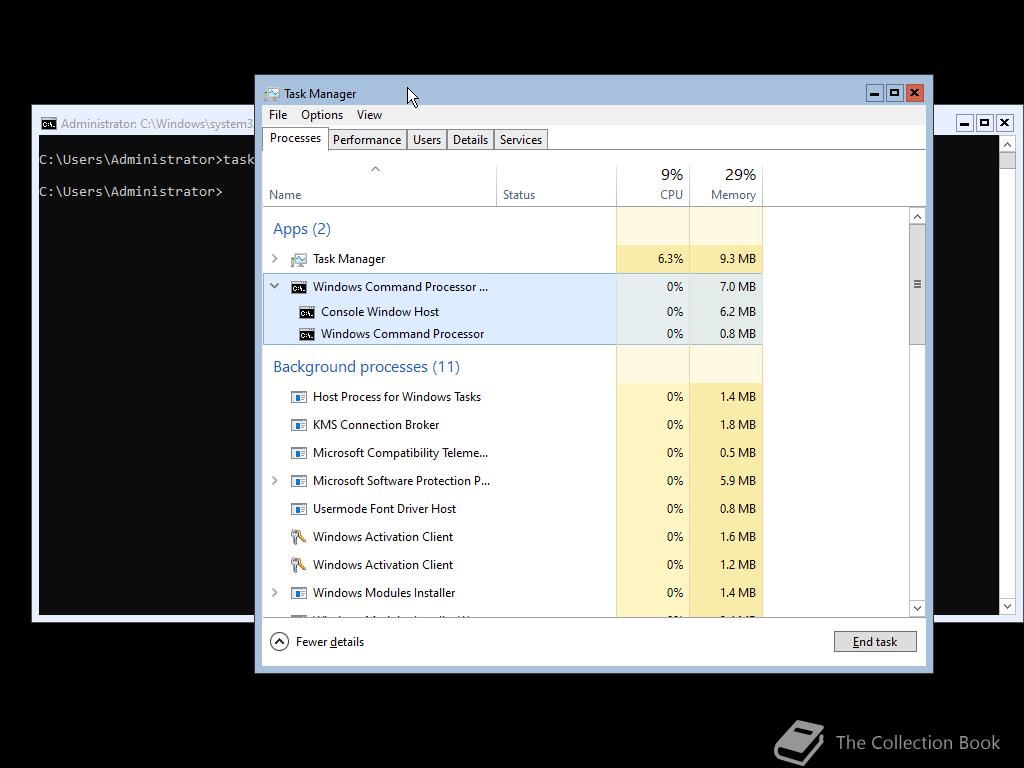1024x768 pixels.
Task: Maximize the Command Prompt window
Action: [985, 123]
